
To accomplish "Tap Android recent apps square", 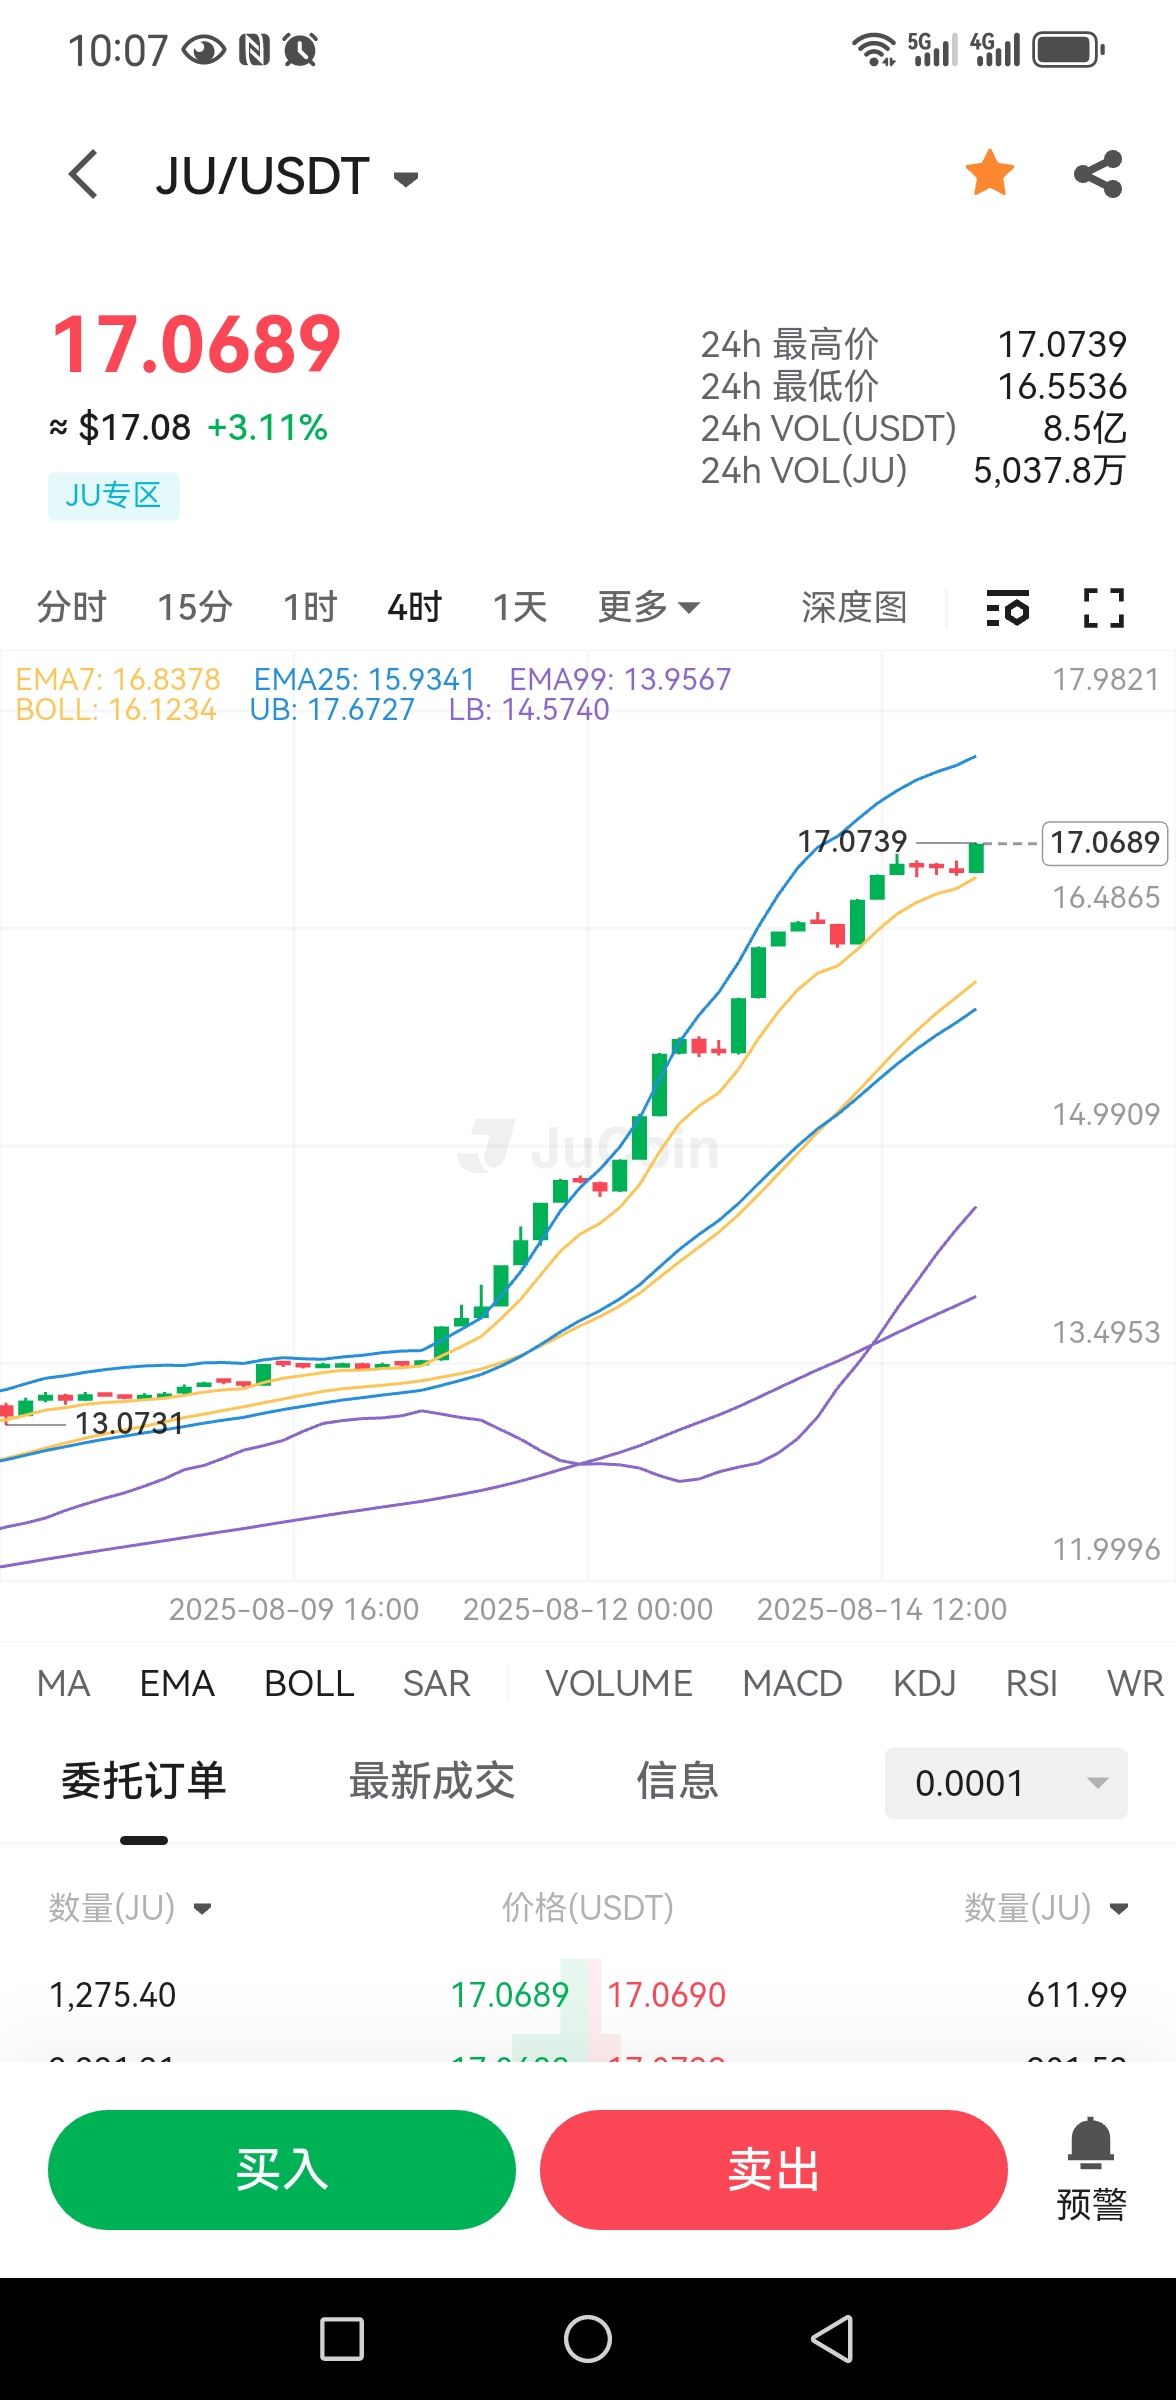I will pyautogui.click(x=342, y=2339).
